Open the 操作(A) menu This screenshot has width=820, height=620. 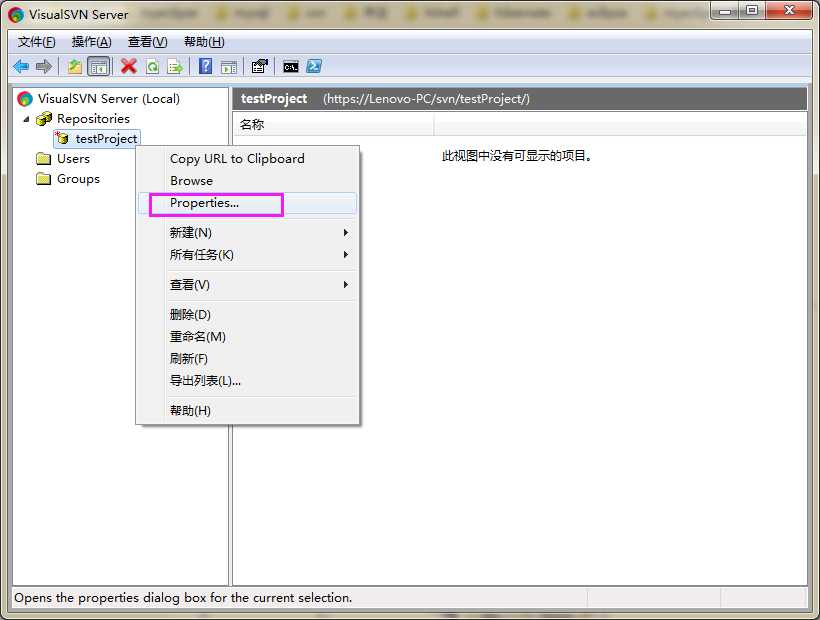tap(92, 42)
